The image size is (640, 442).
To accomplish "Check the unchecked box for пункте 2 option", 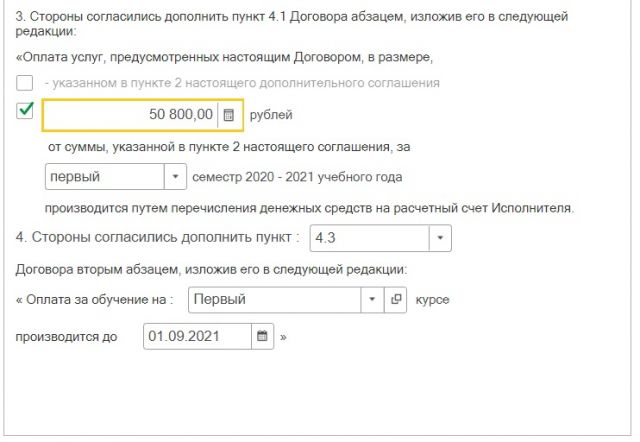I will pos(24,83).
